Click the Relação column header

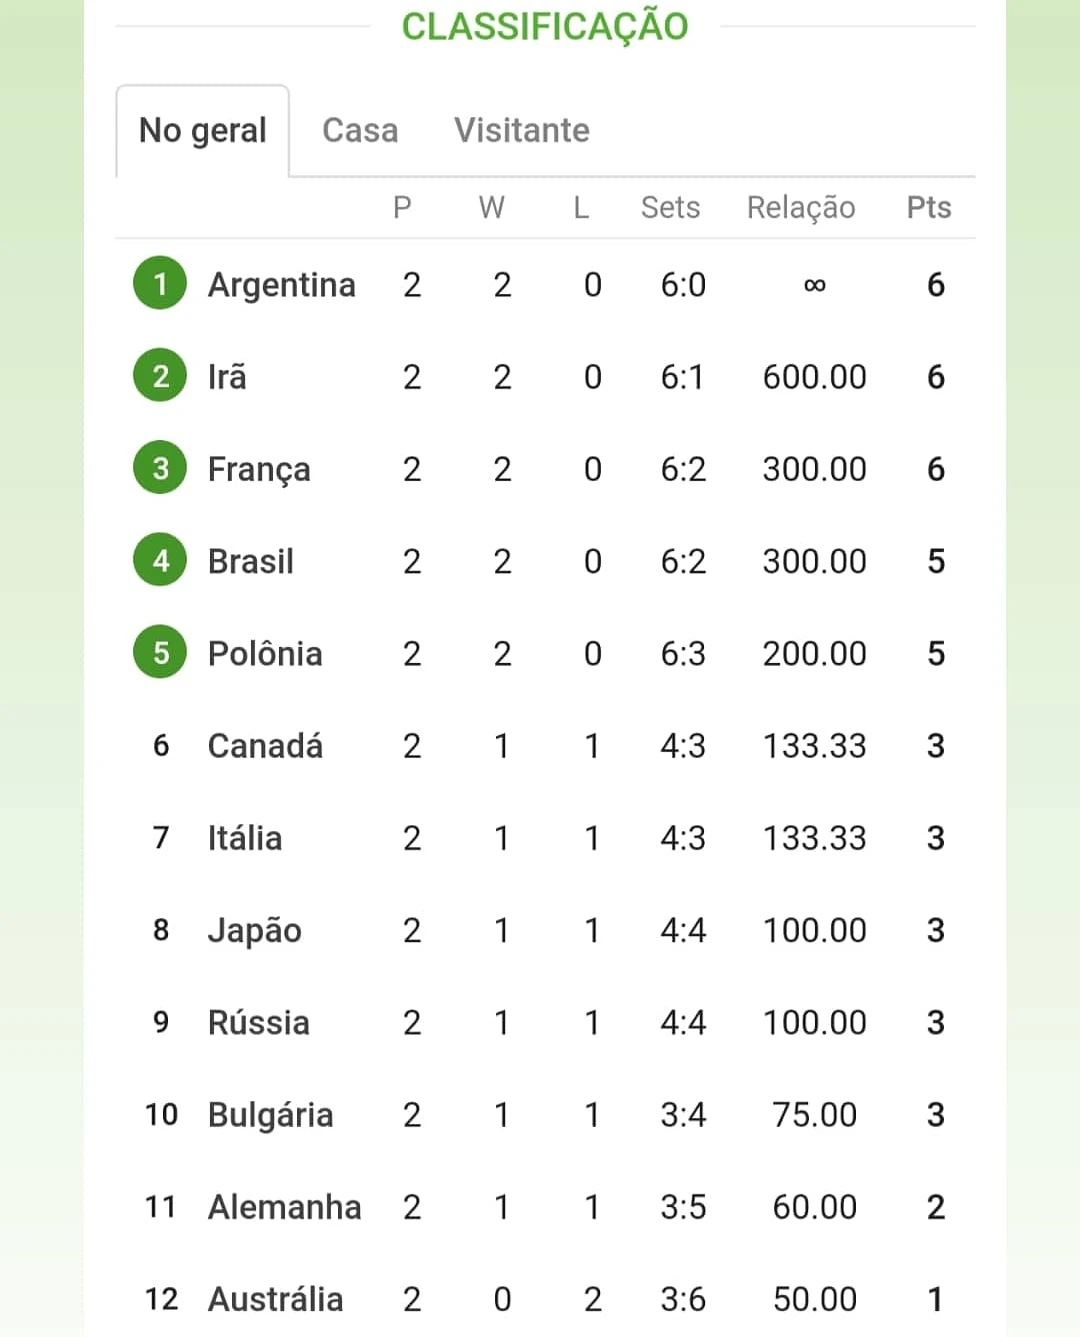tap(801, 208)
